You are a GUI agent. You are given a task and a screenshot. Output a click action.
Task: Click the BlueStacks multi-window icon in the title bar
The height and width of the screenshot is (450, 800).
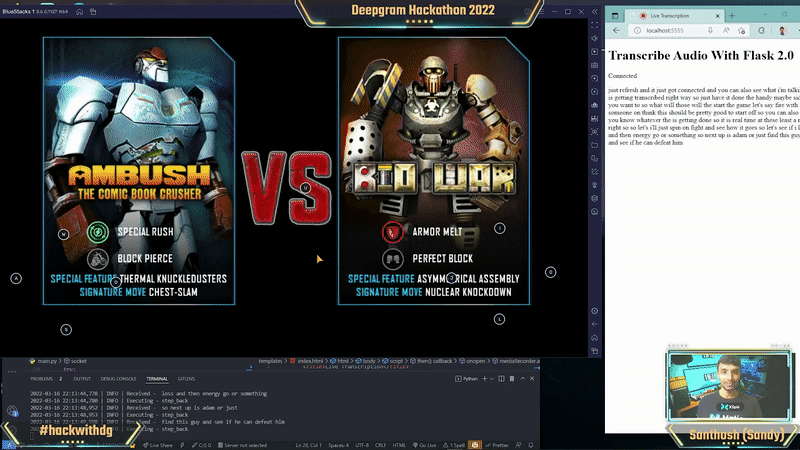point(93,12)
